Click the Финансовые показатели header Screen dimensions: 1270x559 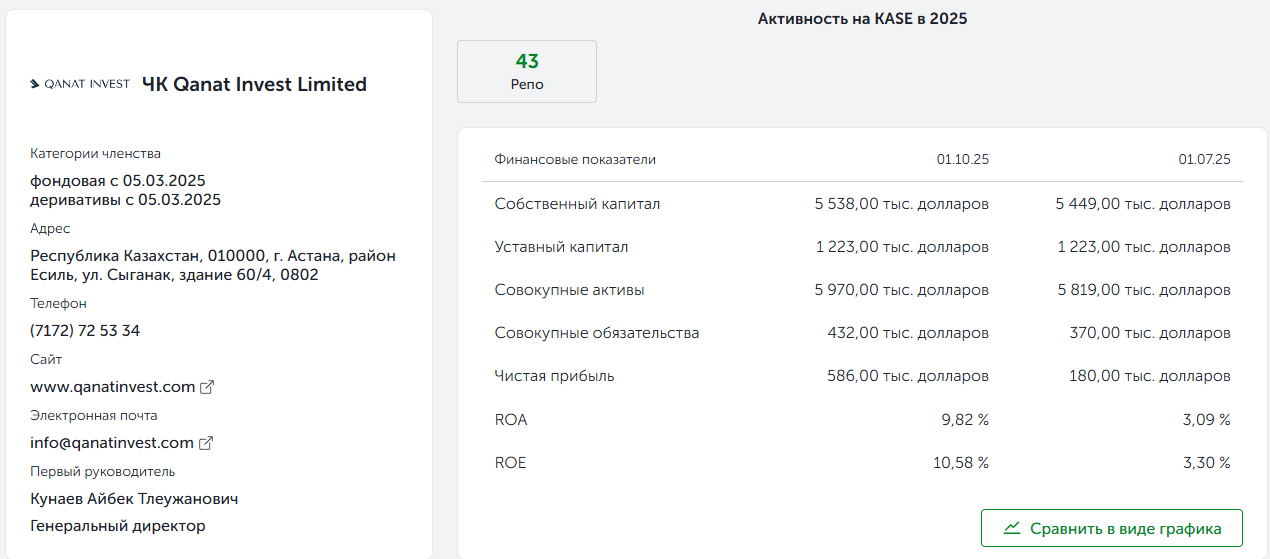click(575, 160)
